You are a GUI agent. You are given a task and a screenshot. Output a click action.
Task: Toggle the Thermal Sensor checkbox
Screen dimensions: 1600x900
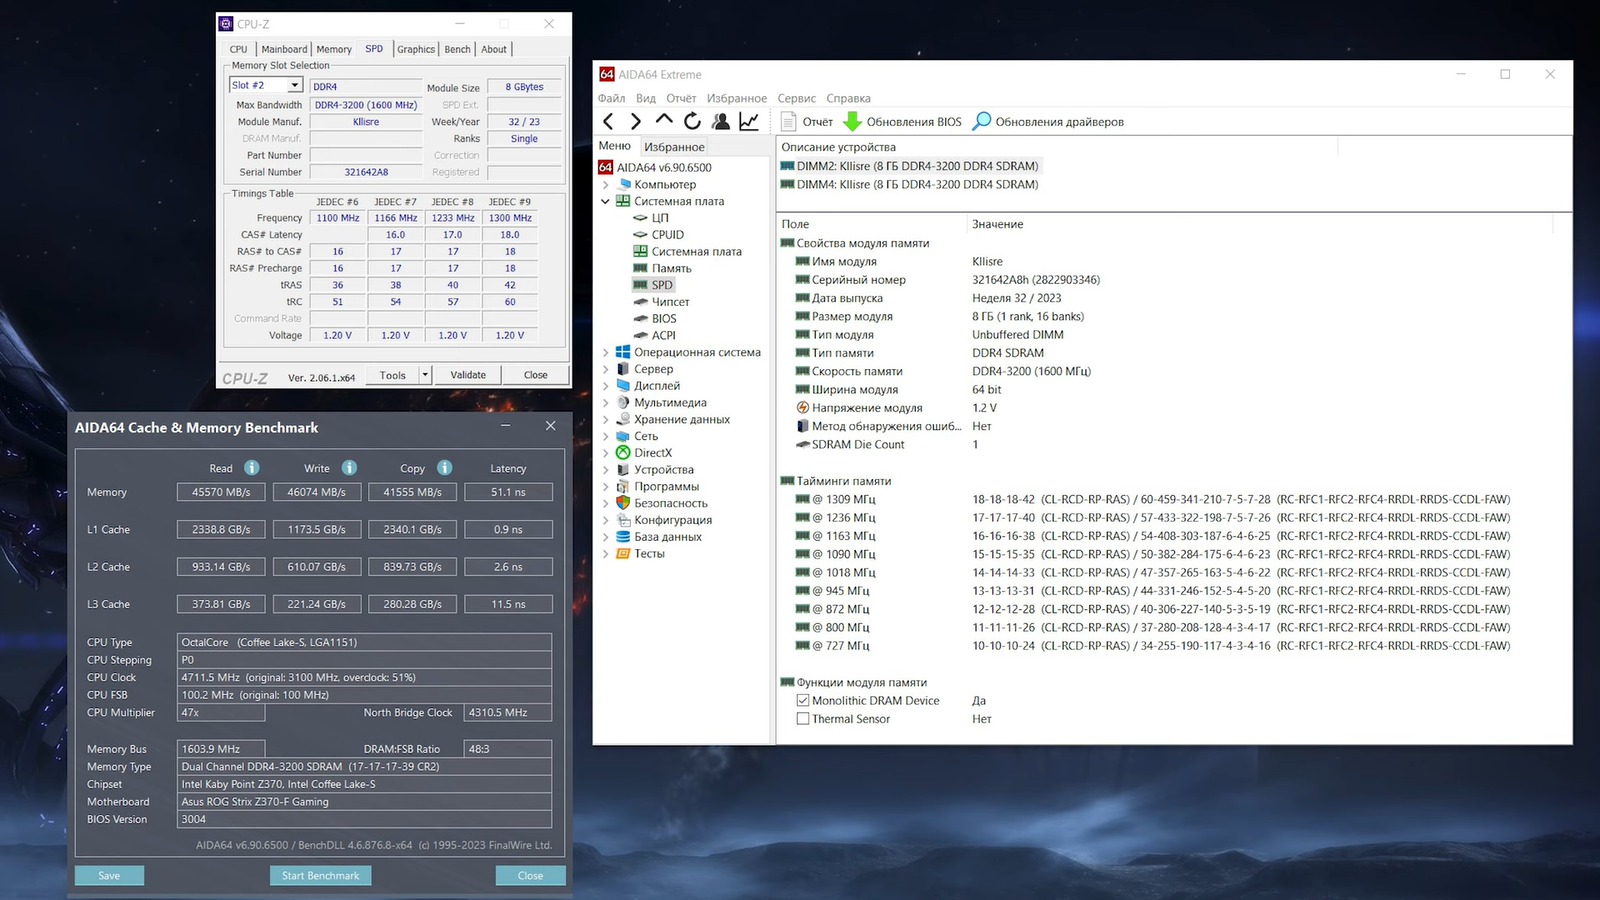(x=802, y=719)
